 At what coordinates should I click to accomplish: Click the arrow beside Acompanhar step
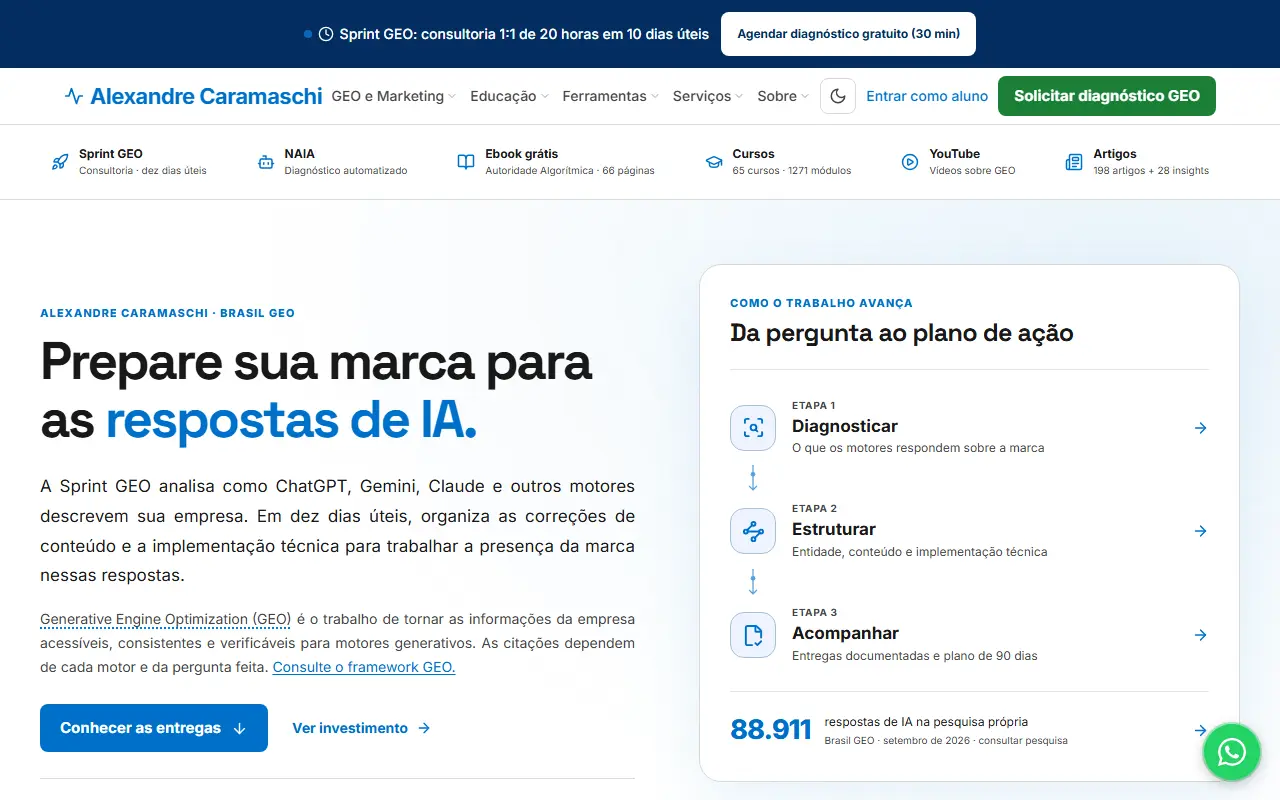[x=1201, y=635]
